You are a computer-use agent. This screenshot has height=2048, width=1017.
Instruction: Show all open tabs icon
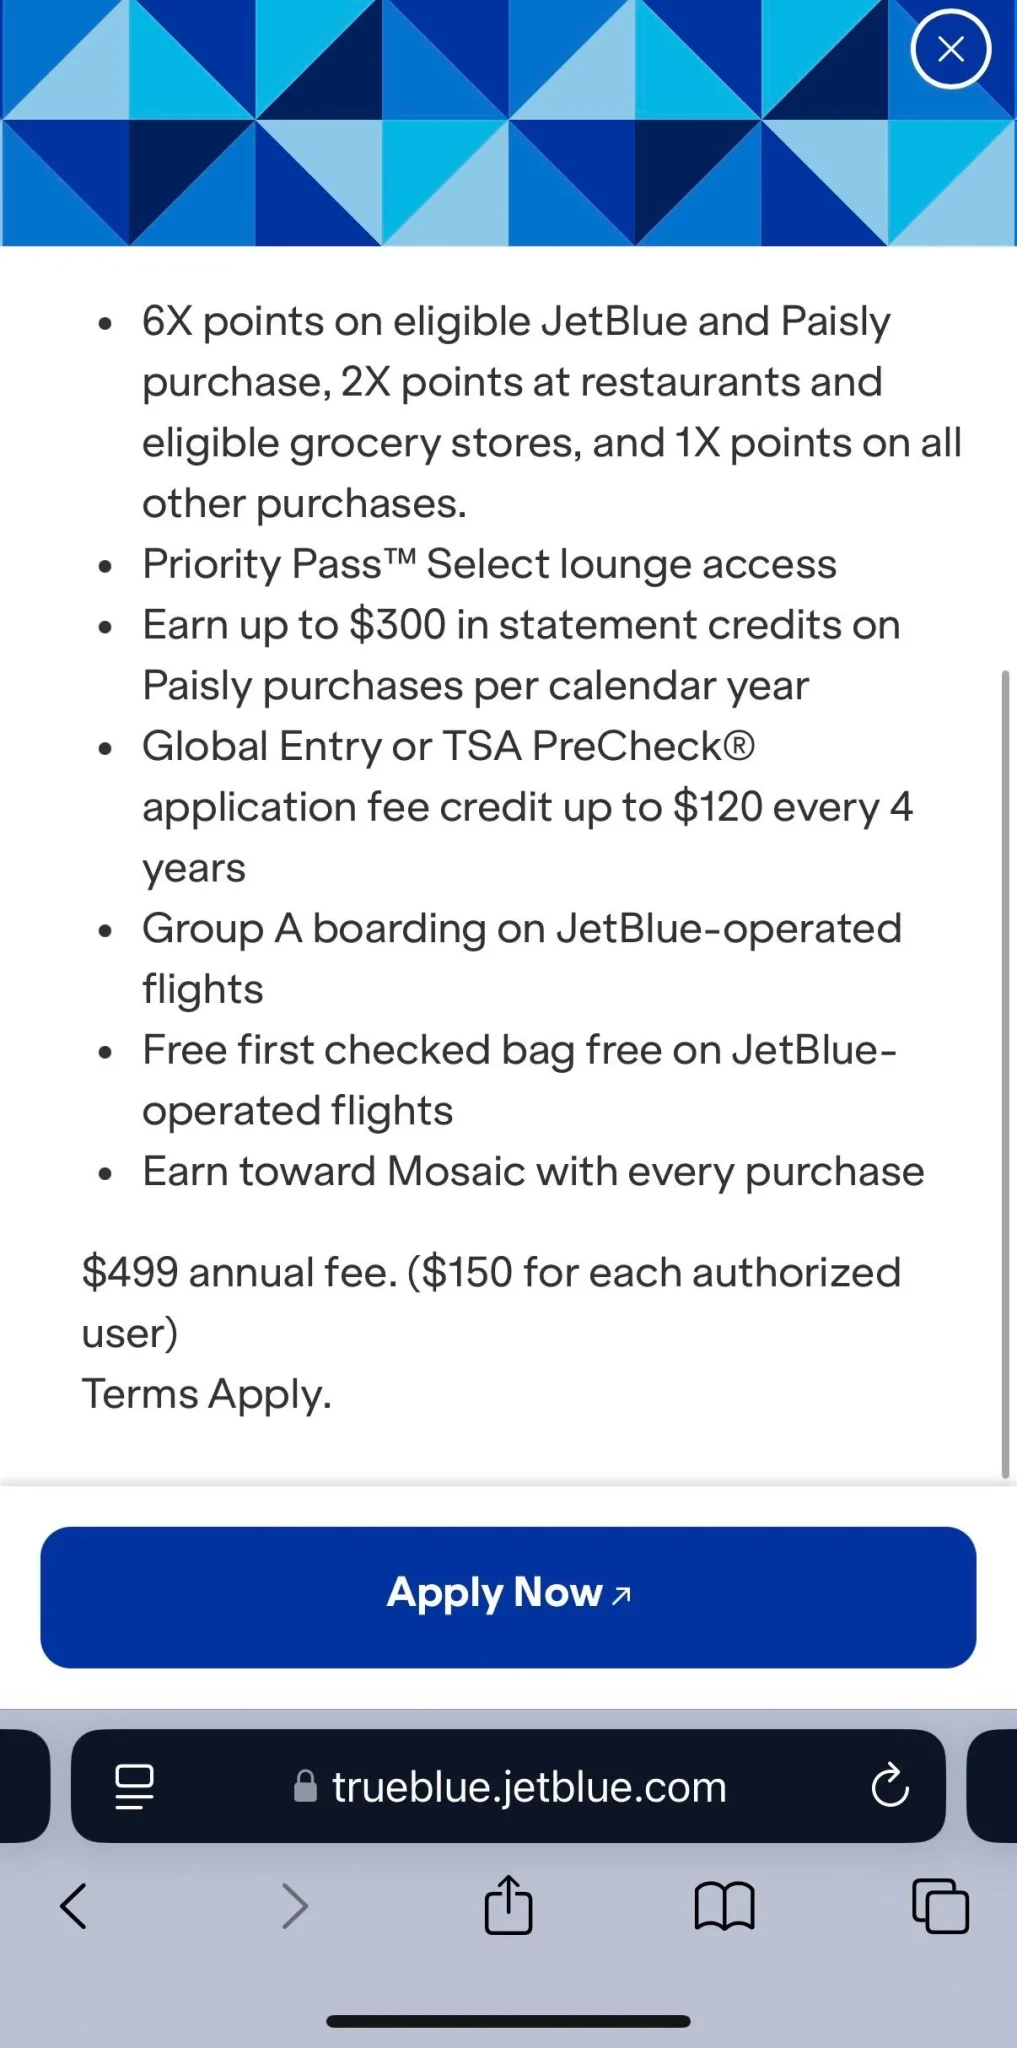coord(940,1905)
